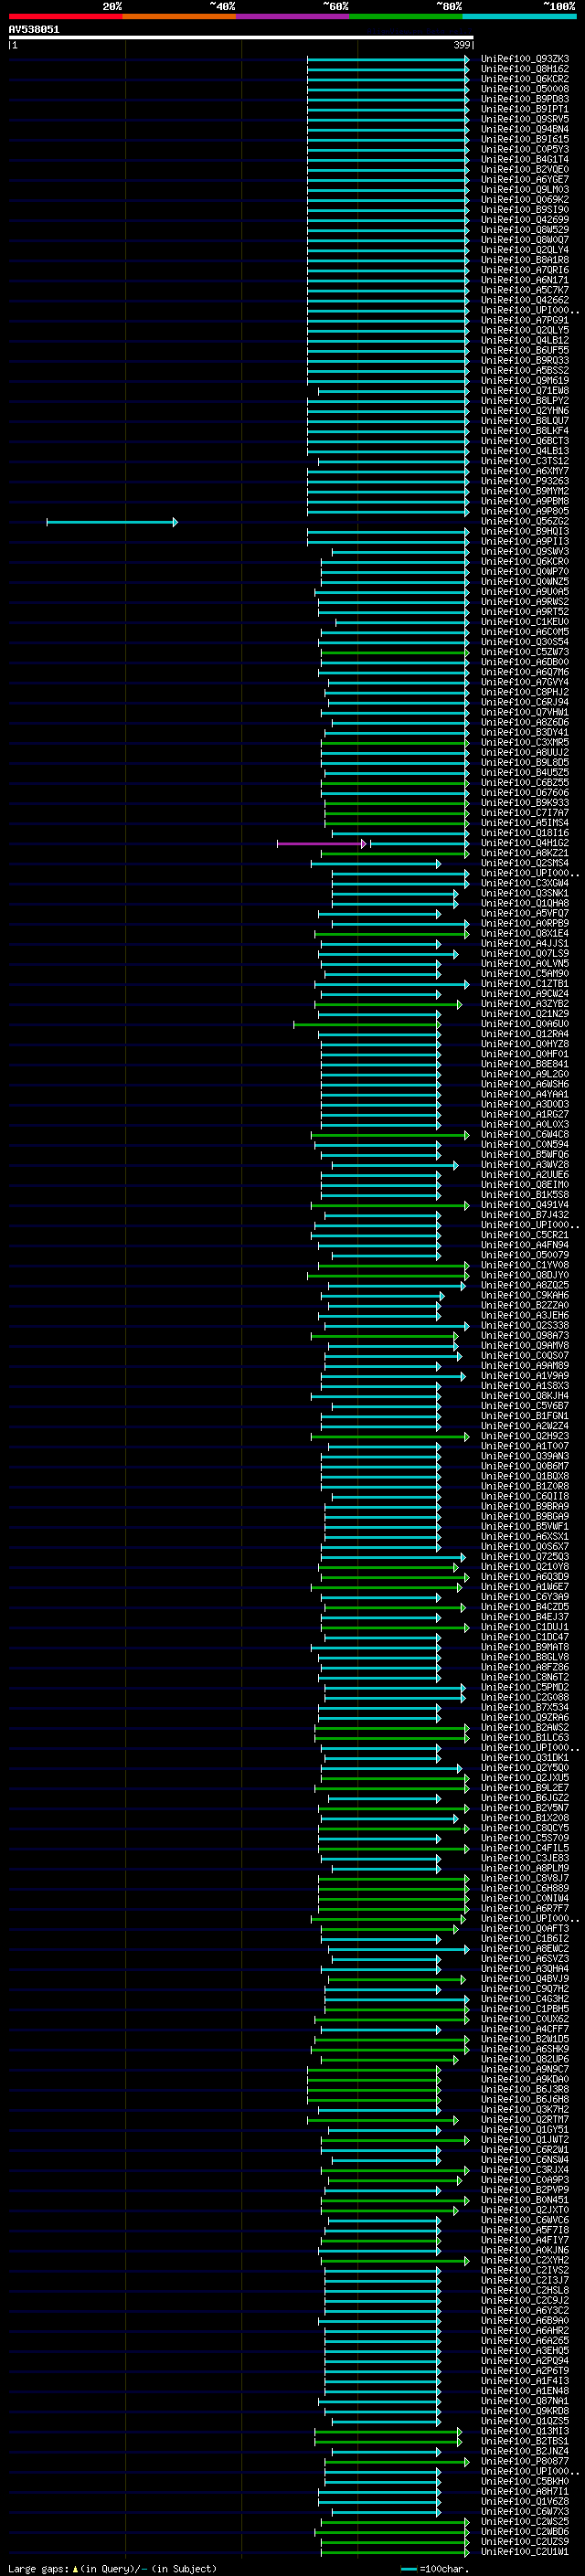Click the green alignment bar for Q0A6U0

pyautogui.click(x=367, y=1025)
